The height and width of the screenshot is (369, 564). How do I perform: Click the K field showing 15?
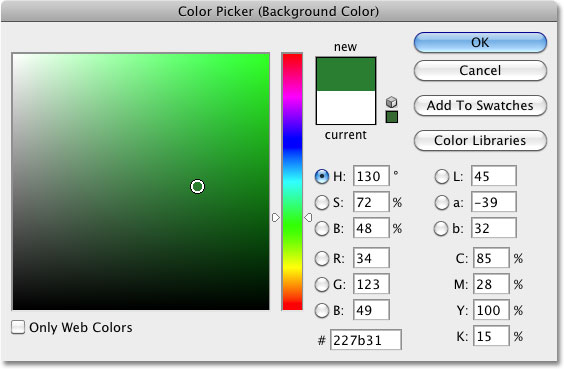coord(491,336)
